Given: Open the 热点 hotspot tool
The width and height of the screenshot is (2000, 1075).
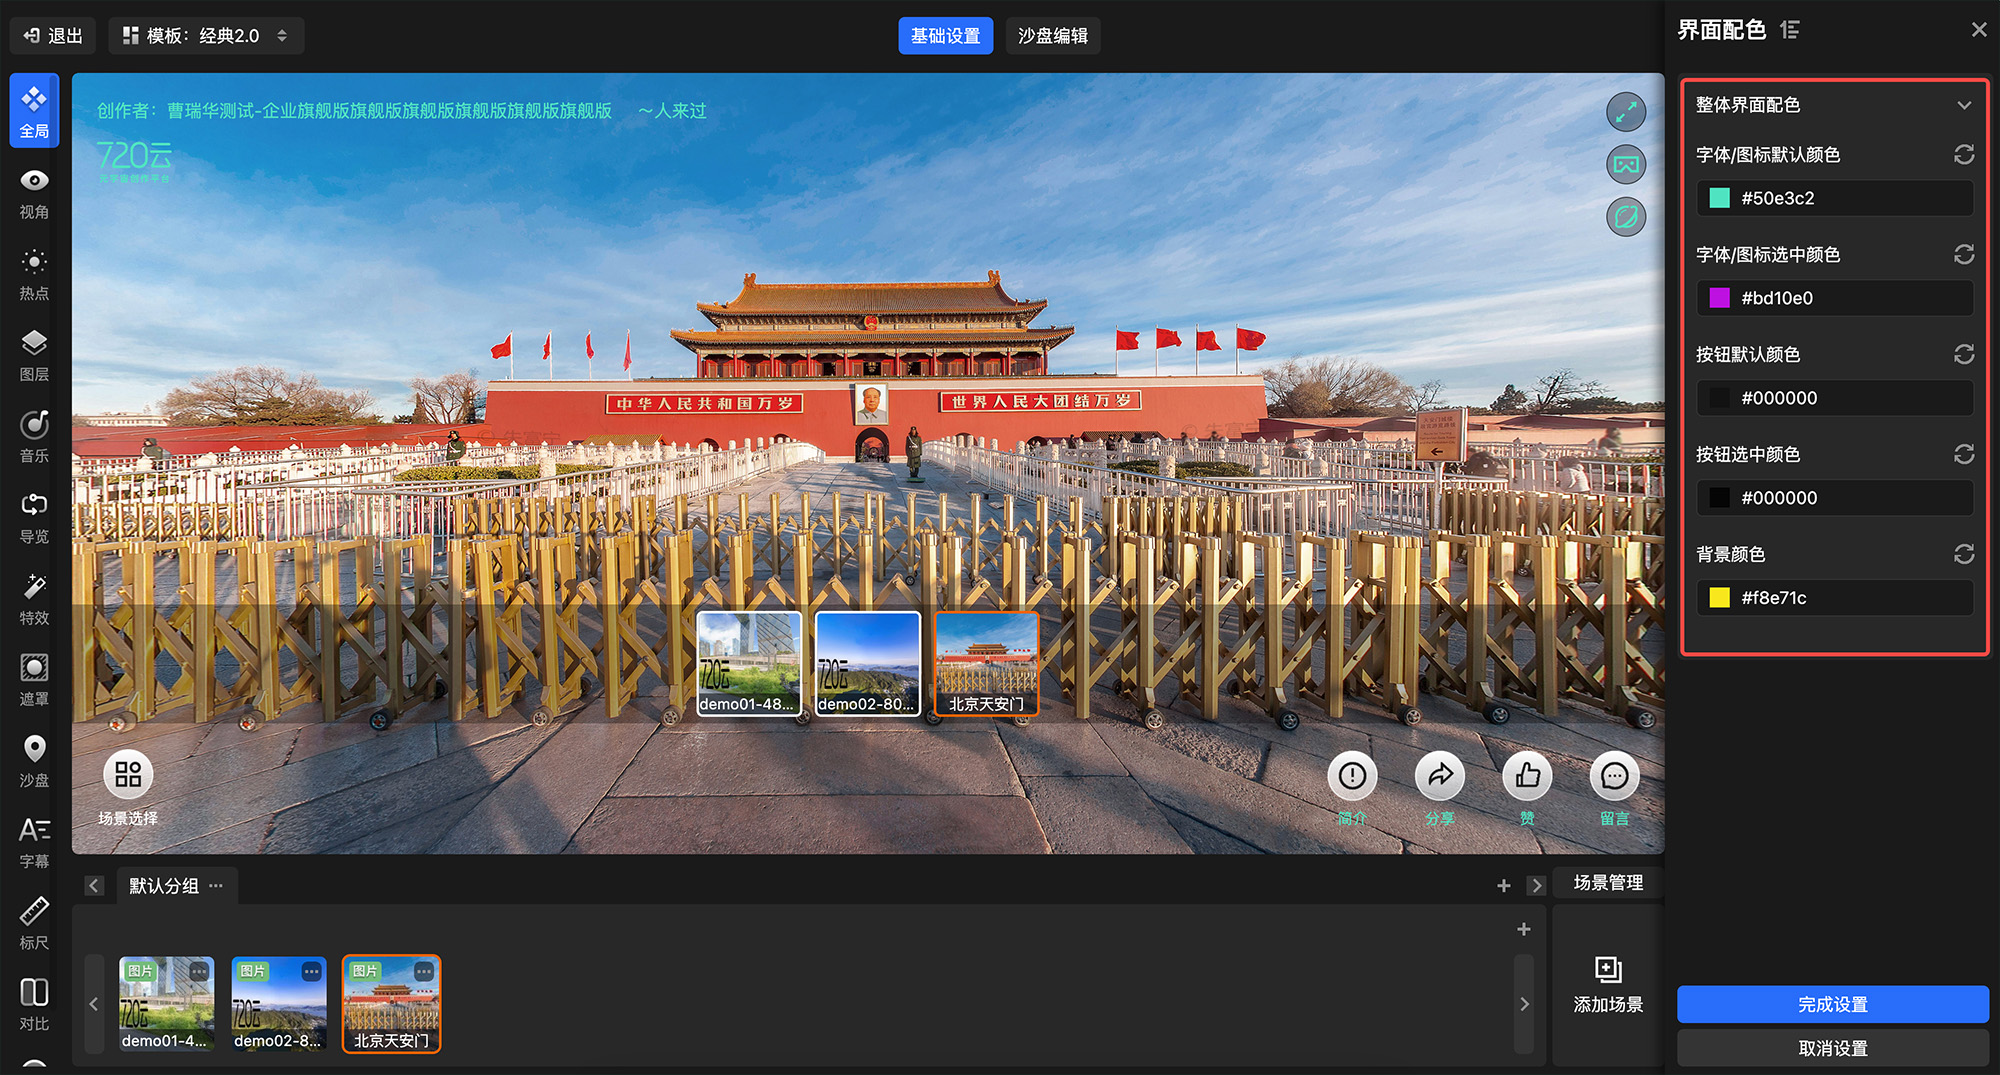Looking at the screenshot, I should click(x=34, y=273).
